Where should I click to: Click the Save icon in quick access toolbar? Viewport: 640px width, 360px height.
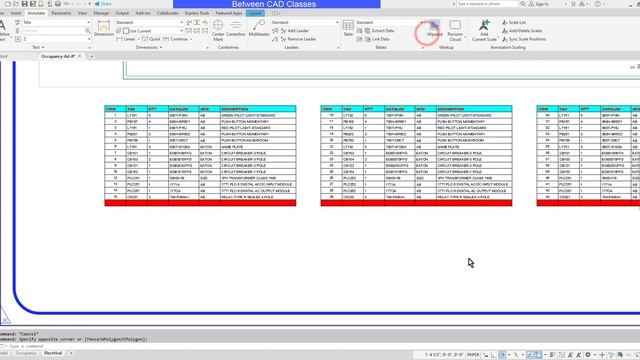(x=24, y=4)
